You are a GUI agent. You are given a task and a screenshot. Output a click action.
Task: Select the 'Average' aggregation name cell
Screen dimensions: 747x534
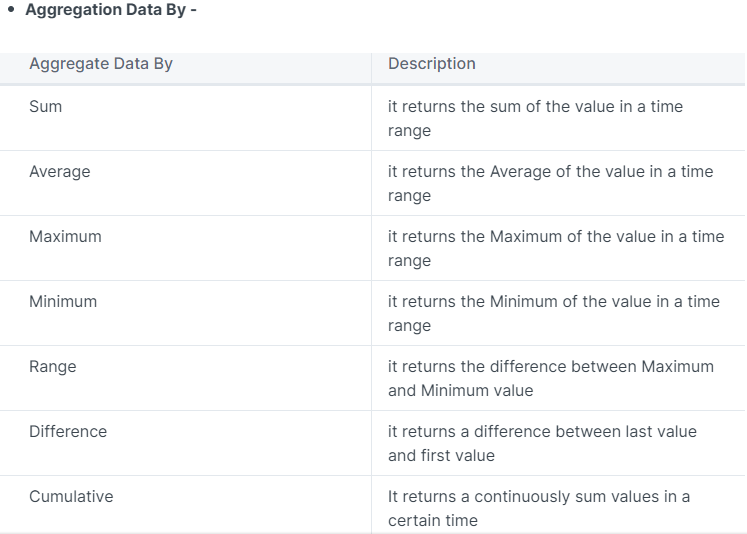click(60, 172)
